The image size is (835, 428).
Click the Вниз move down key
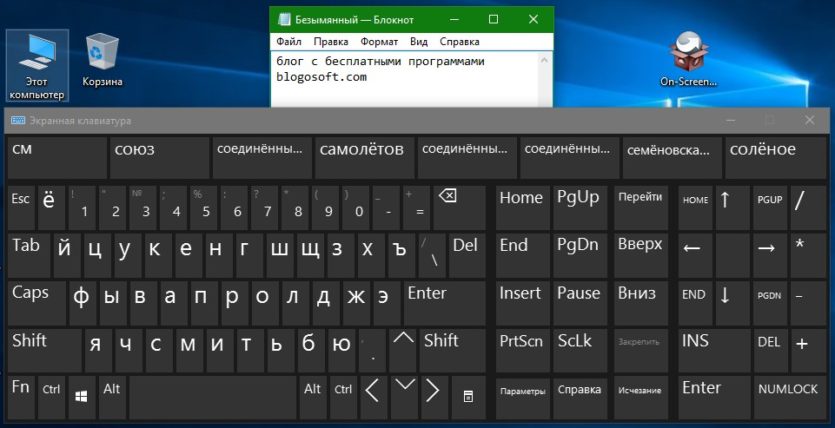pyautogui.click(x=641, y=302)
